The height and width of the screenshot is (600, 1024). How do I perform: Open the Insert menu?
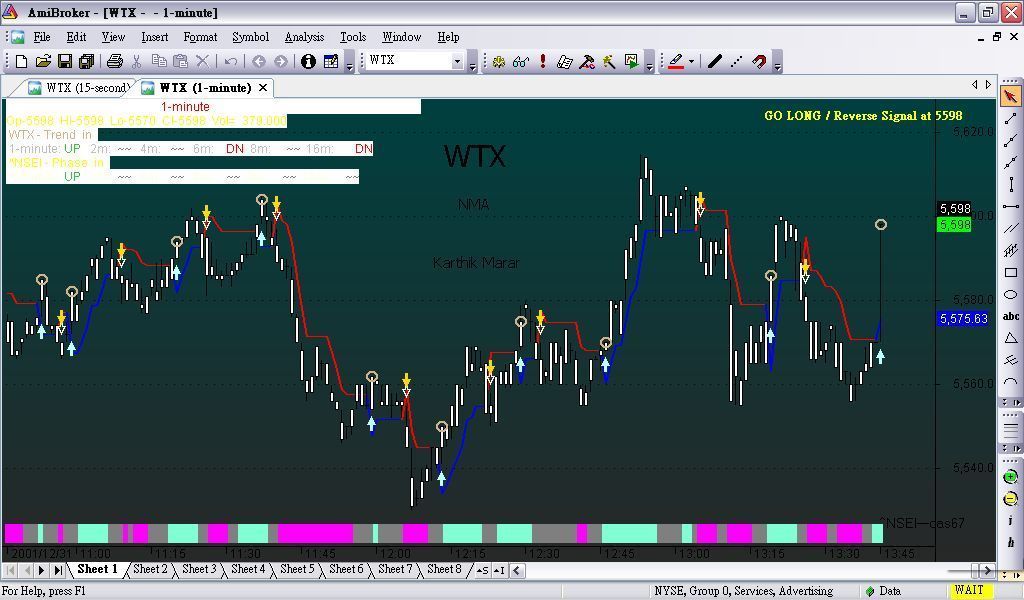tap(155, 37)
